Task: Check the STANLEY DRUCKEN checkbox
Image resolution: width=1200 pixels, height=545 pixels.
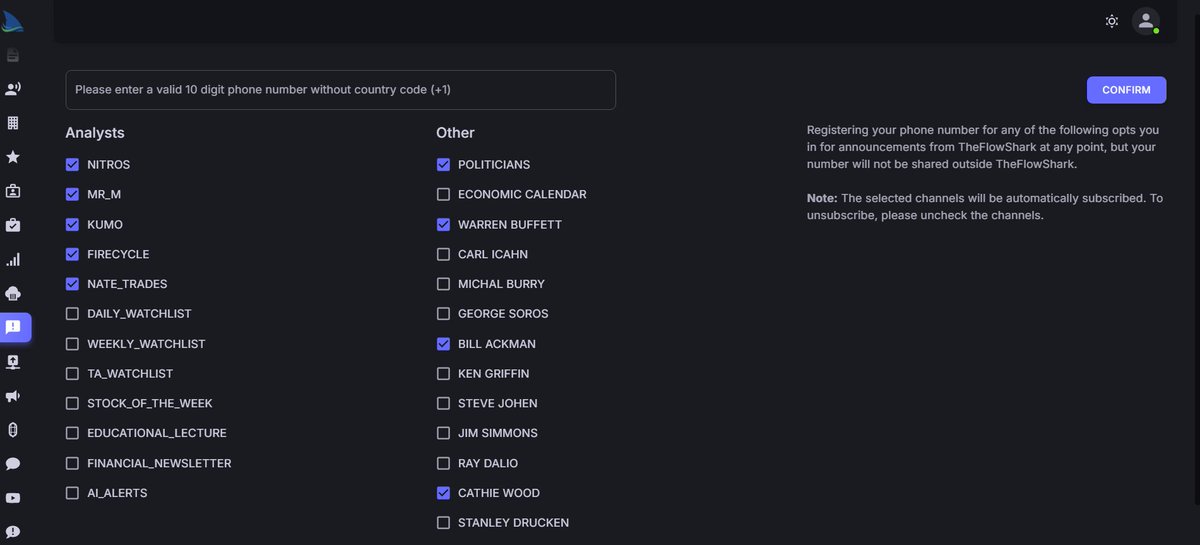Action: tap(443, 523)
